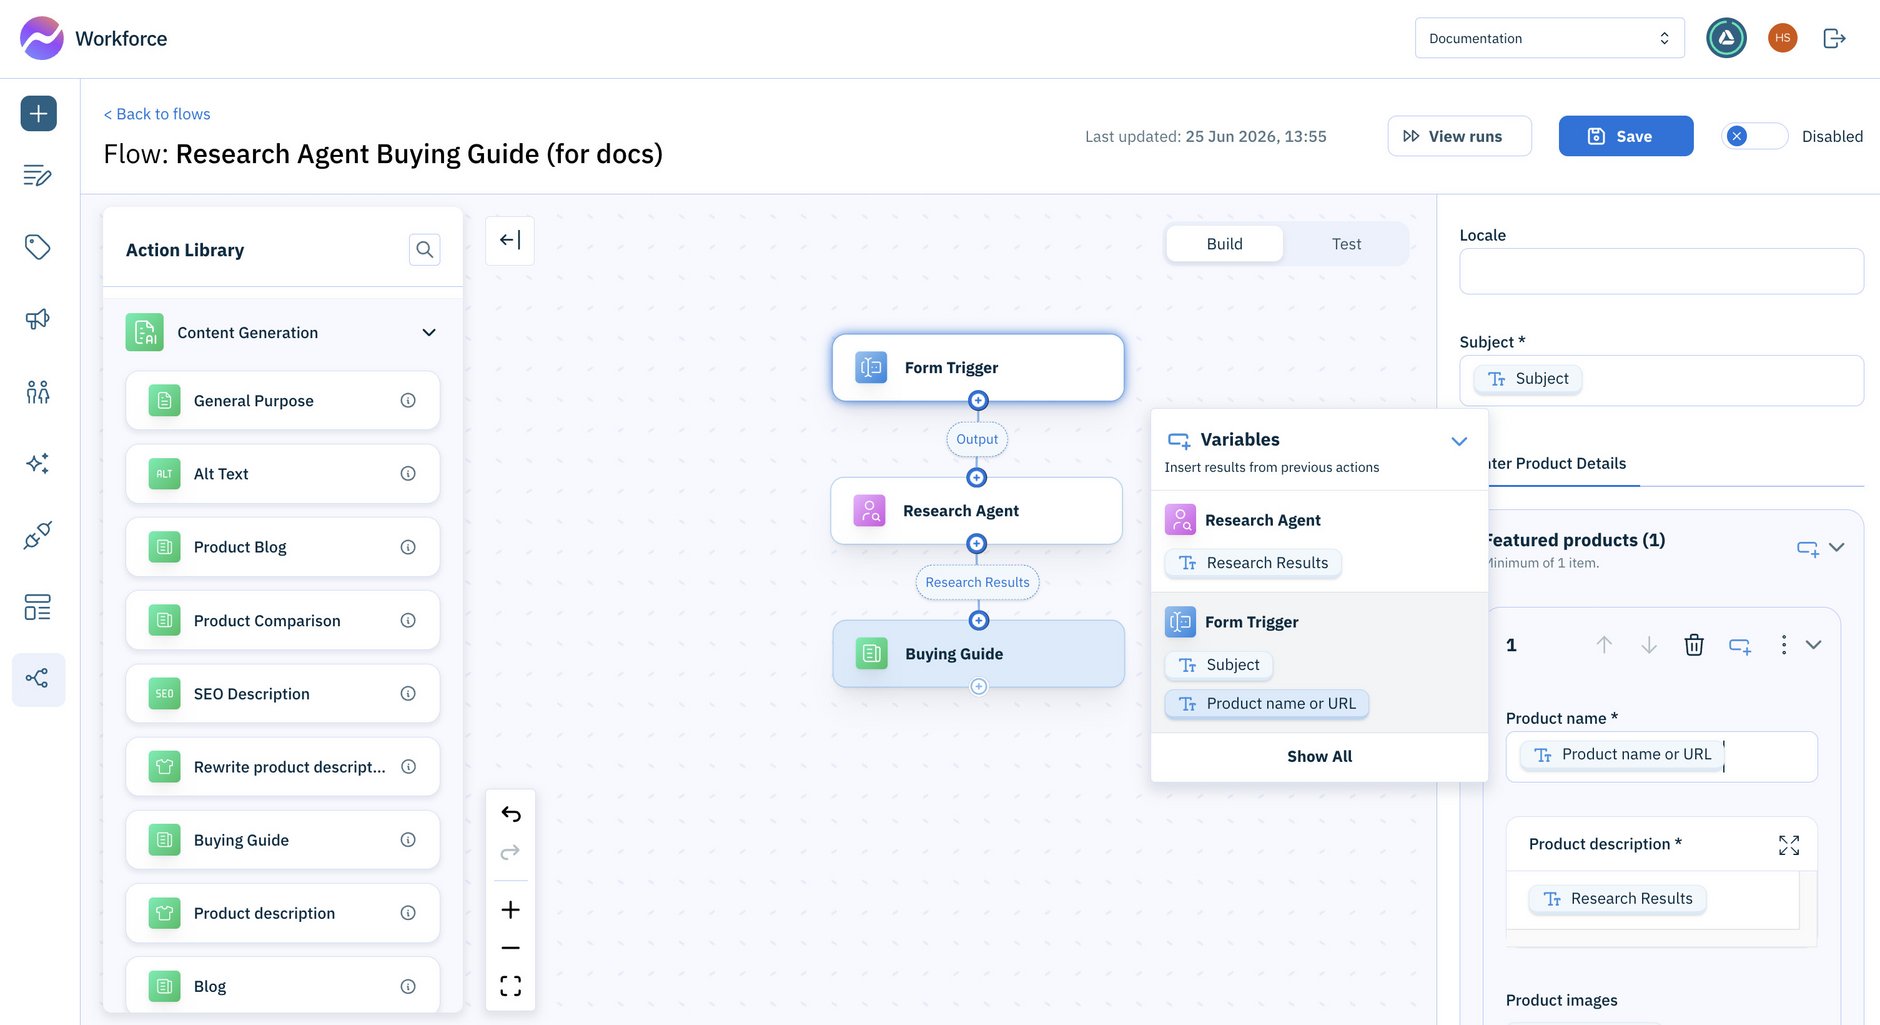Click the View runs button
This screenshot has width=1880, height=1025.
tap(1459, 136)
